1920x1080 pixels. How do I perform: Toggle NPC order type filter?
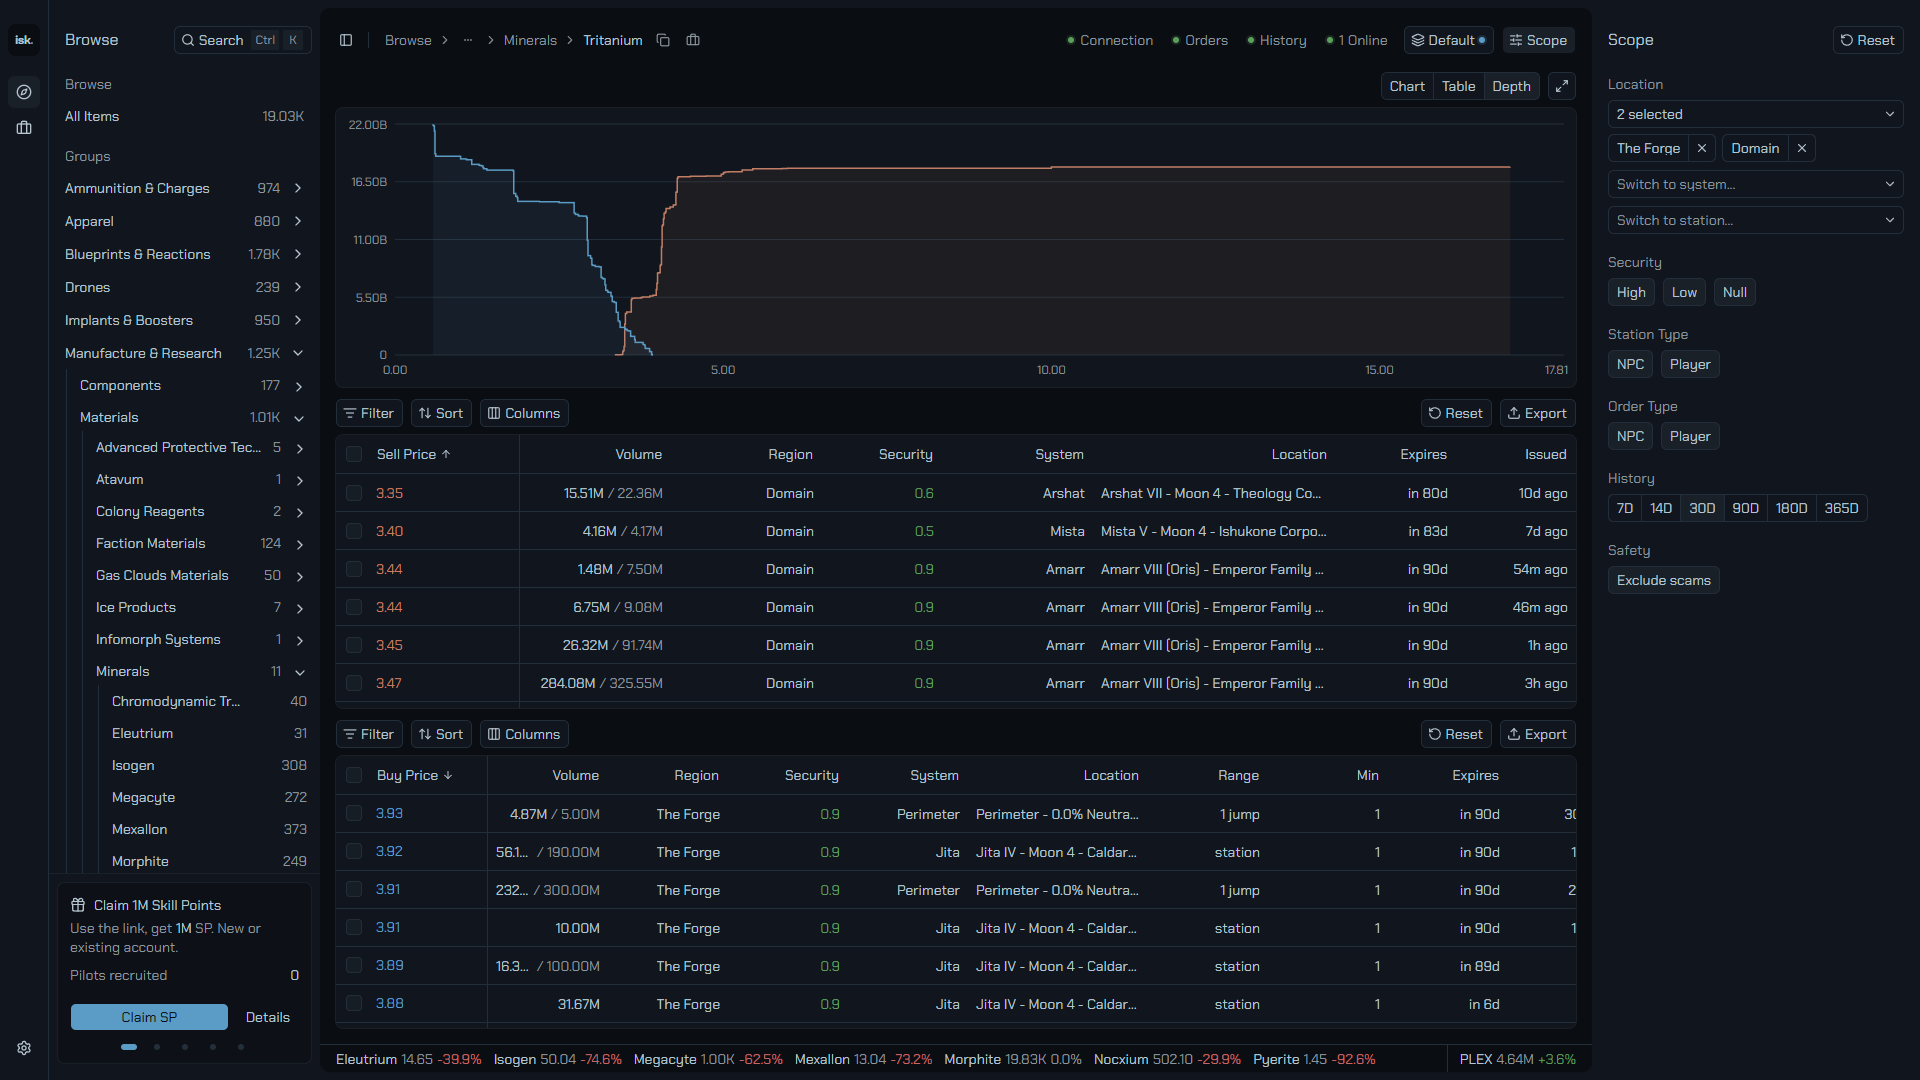(x=1630, y=436)
